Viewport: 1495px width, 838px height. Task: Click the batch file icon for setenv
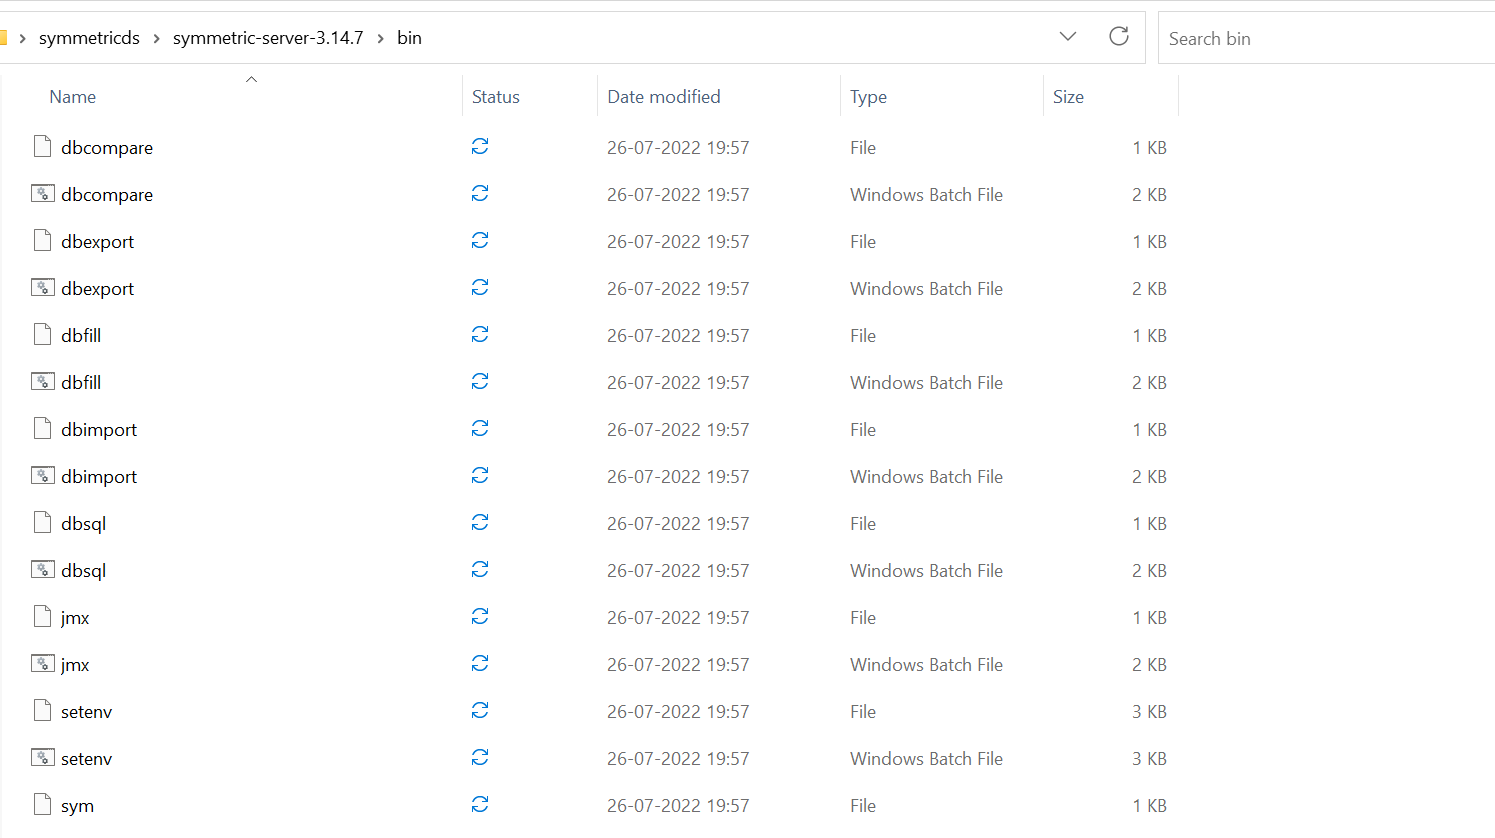(x=42, y=758)
